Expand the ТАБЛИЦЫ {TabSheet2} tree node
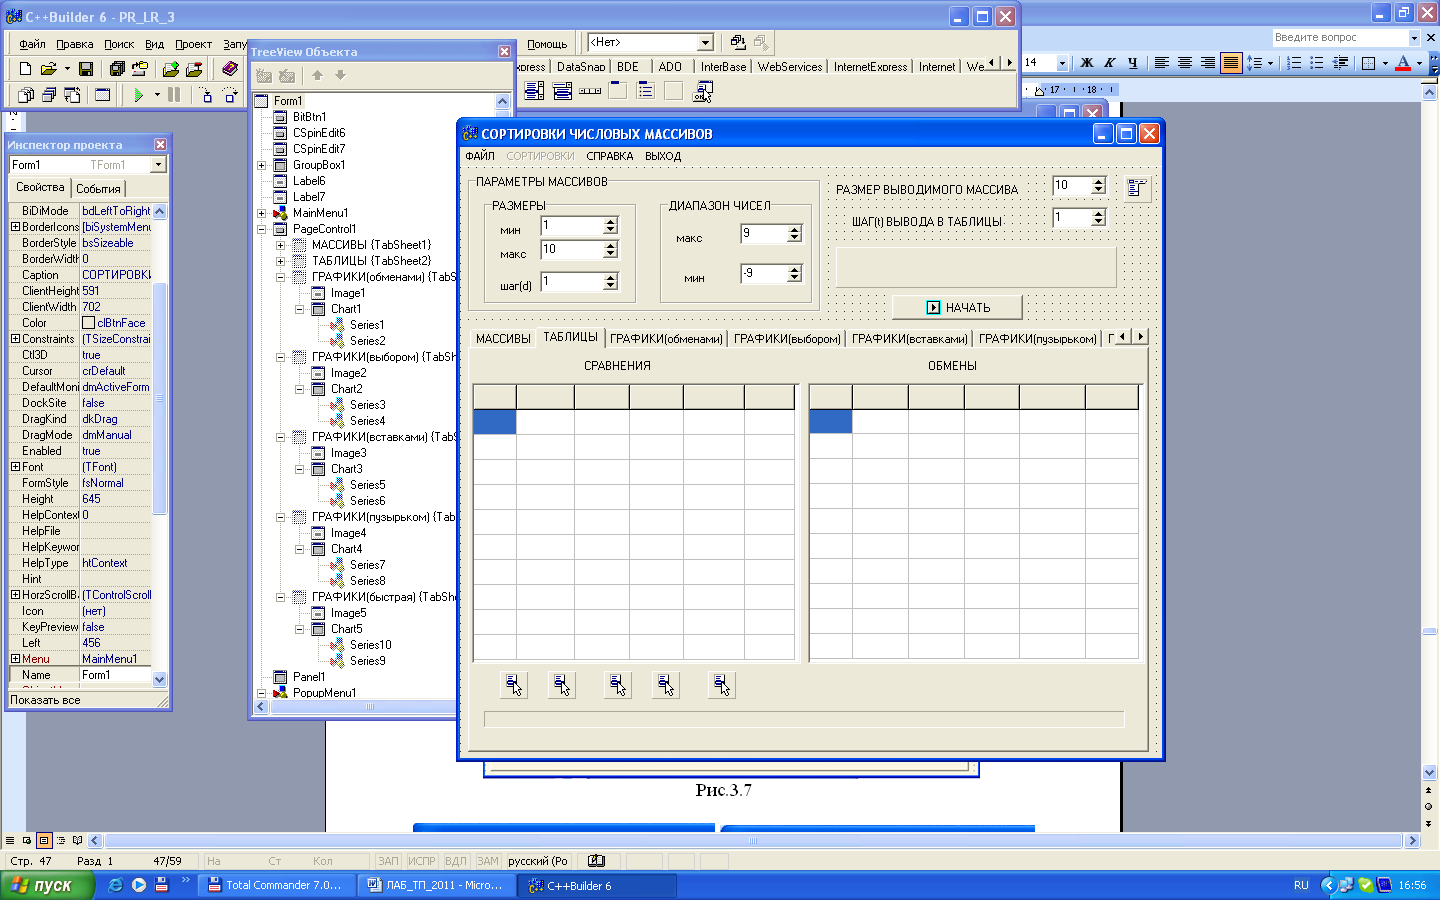1440x900 pixels. [281, 261]
